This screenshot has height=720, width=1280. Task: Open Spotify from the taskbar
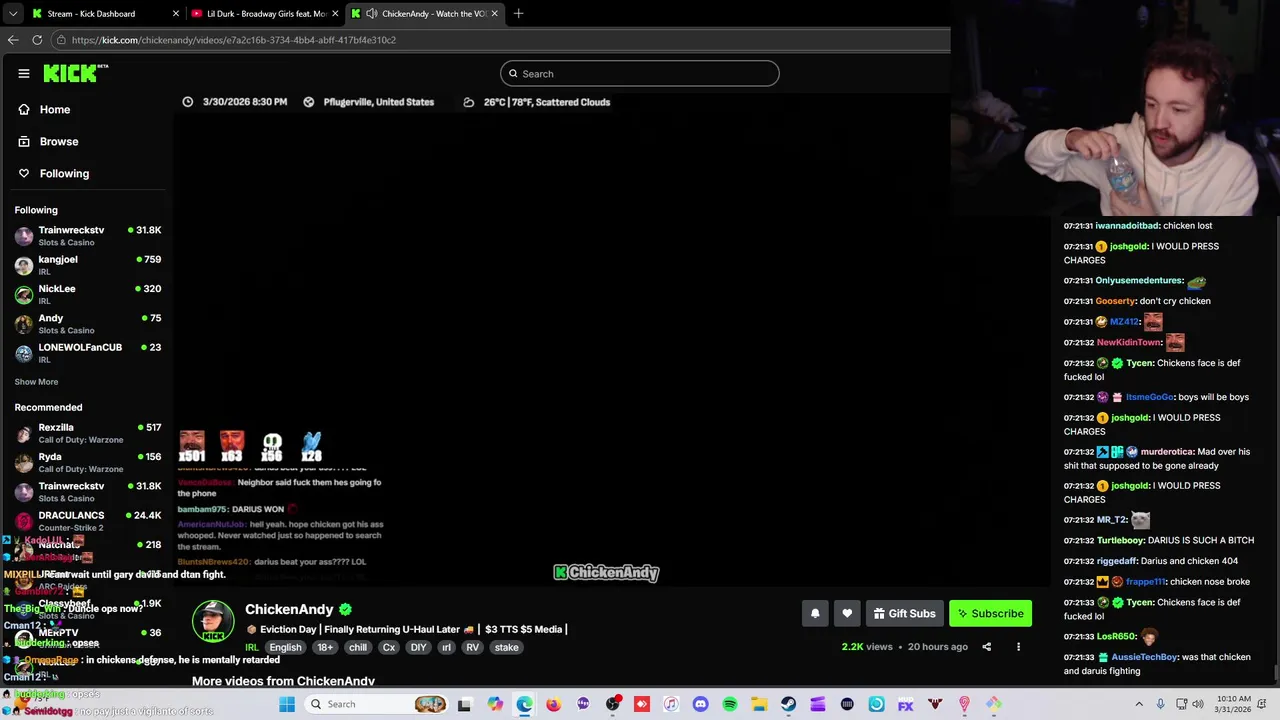point(730,704)
